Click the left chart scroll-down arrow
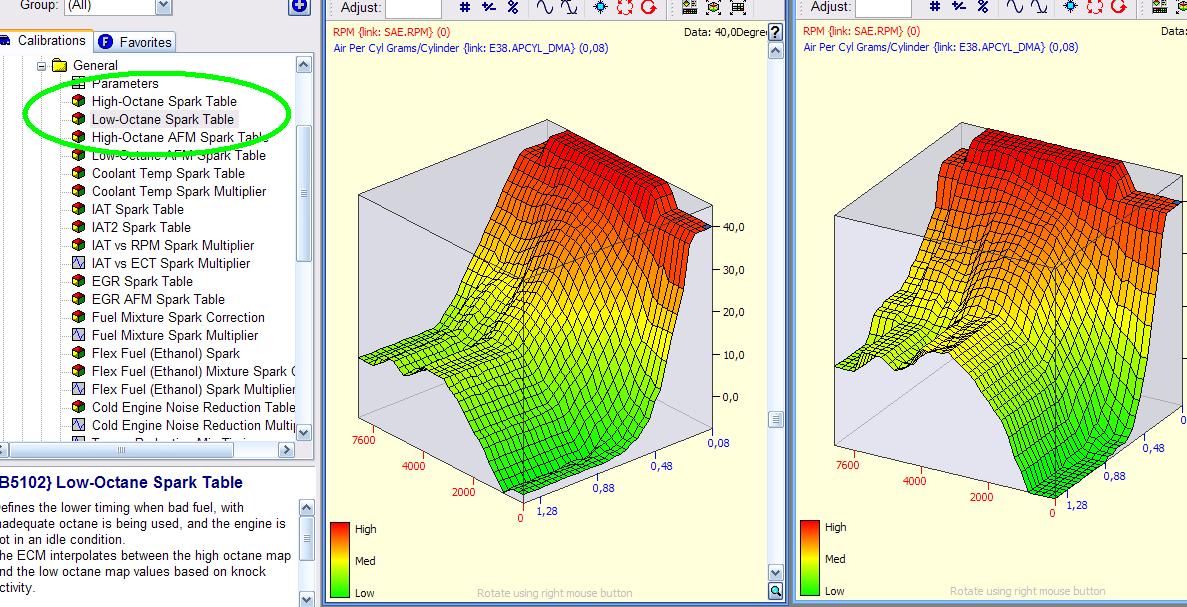This screenshot has width=1187, height=607. point(775,573)
